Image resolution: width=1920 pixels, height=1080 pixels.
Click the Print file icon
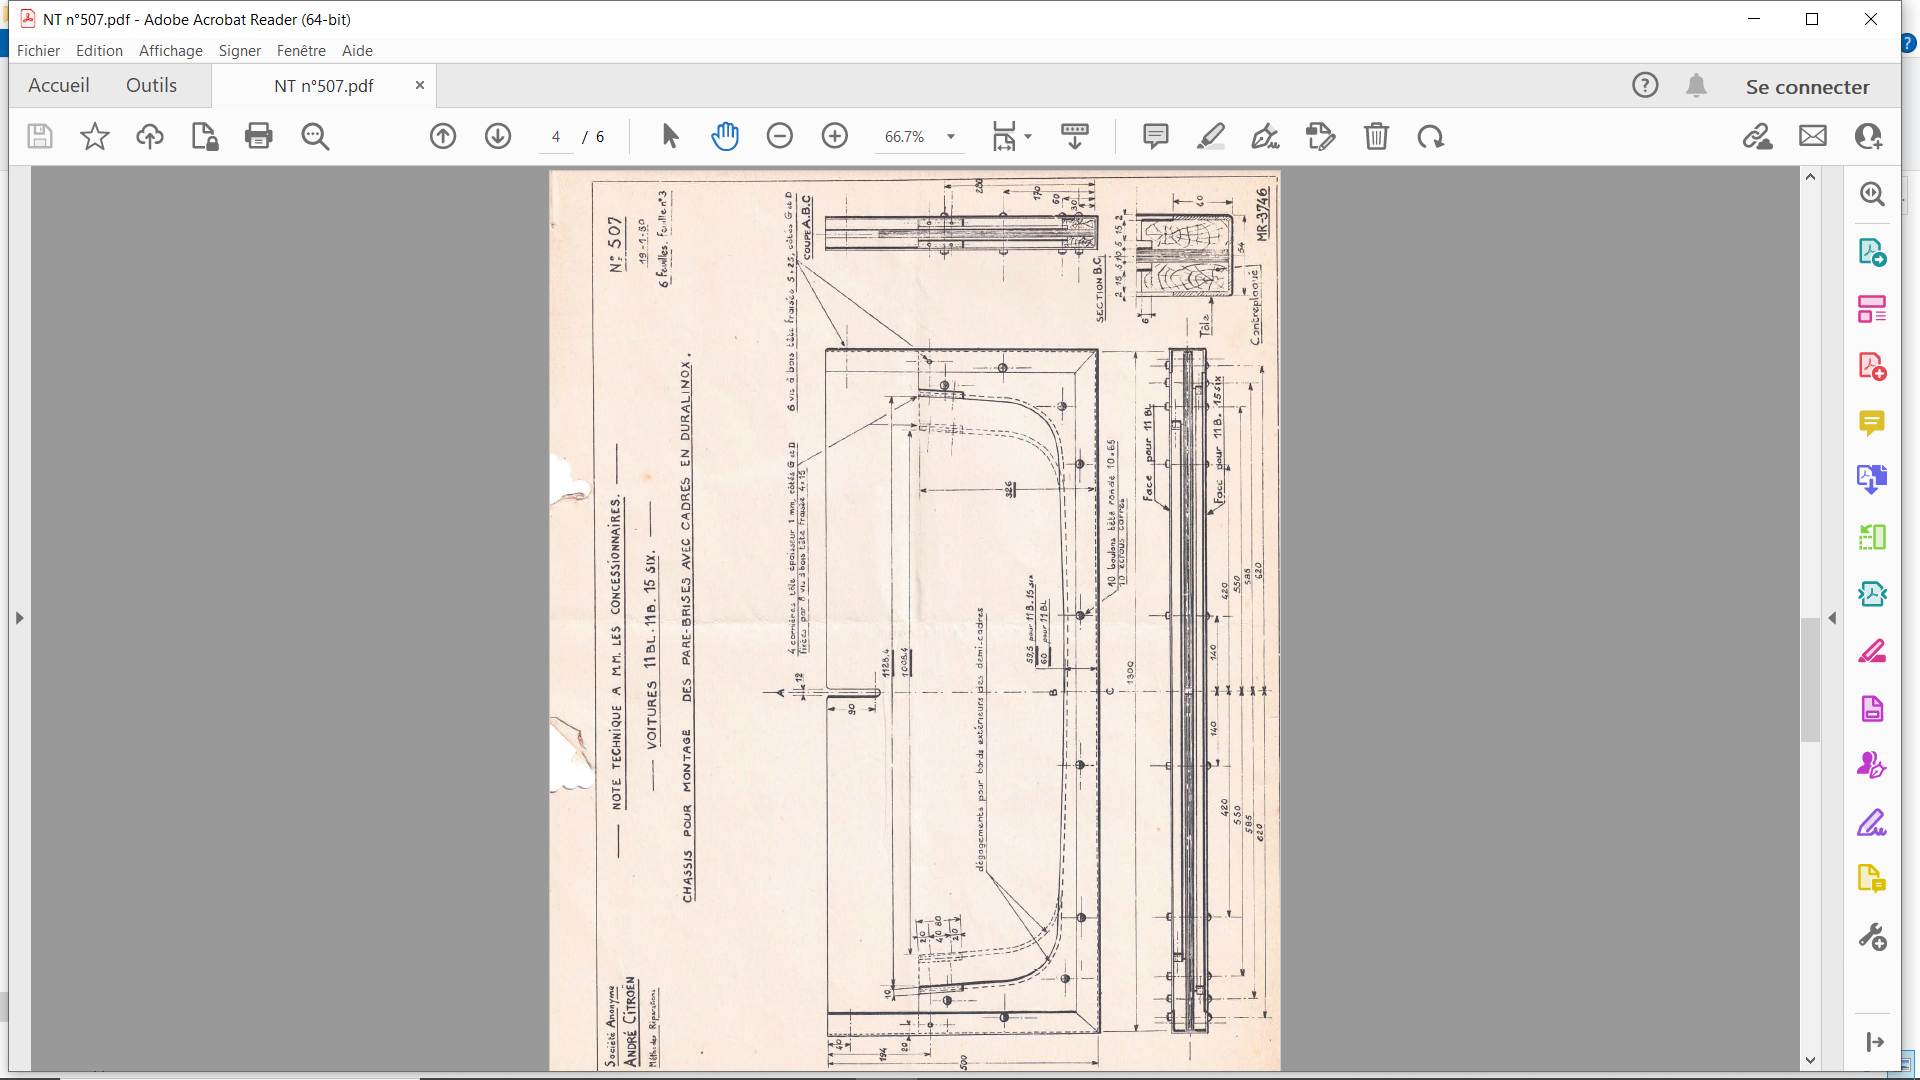click(x=259, y=136)
